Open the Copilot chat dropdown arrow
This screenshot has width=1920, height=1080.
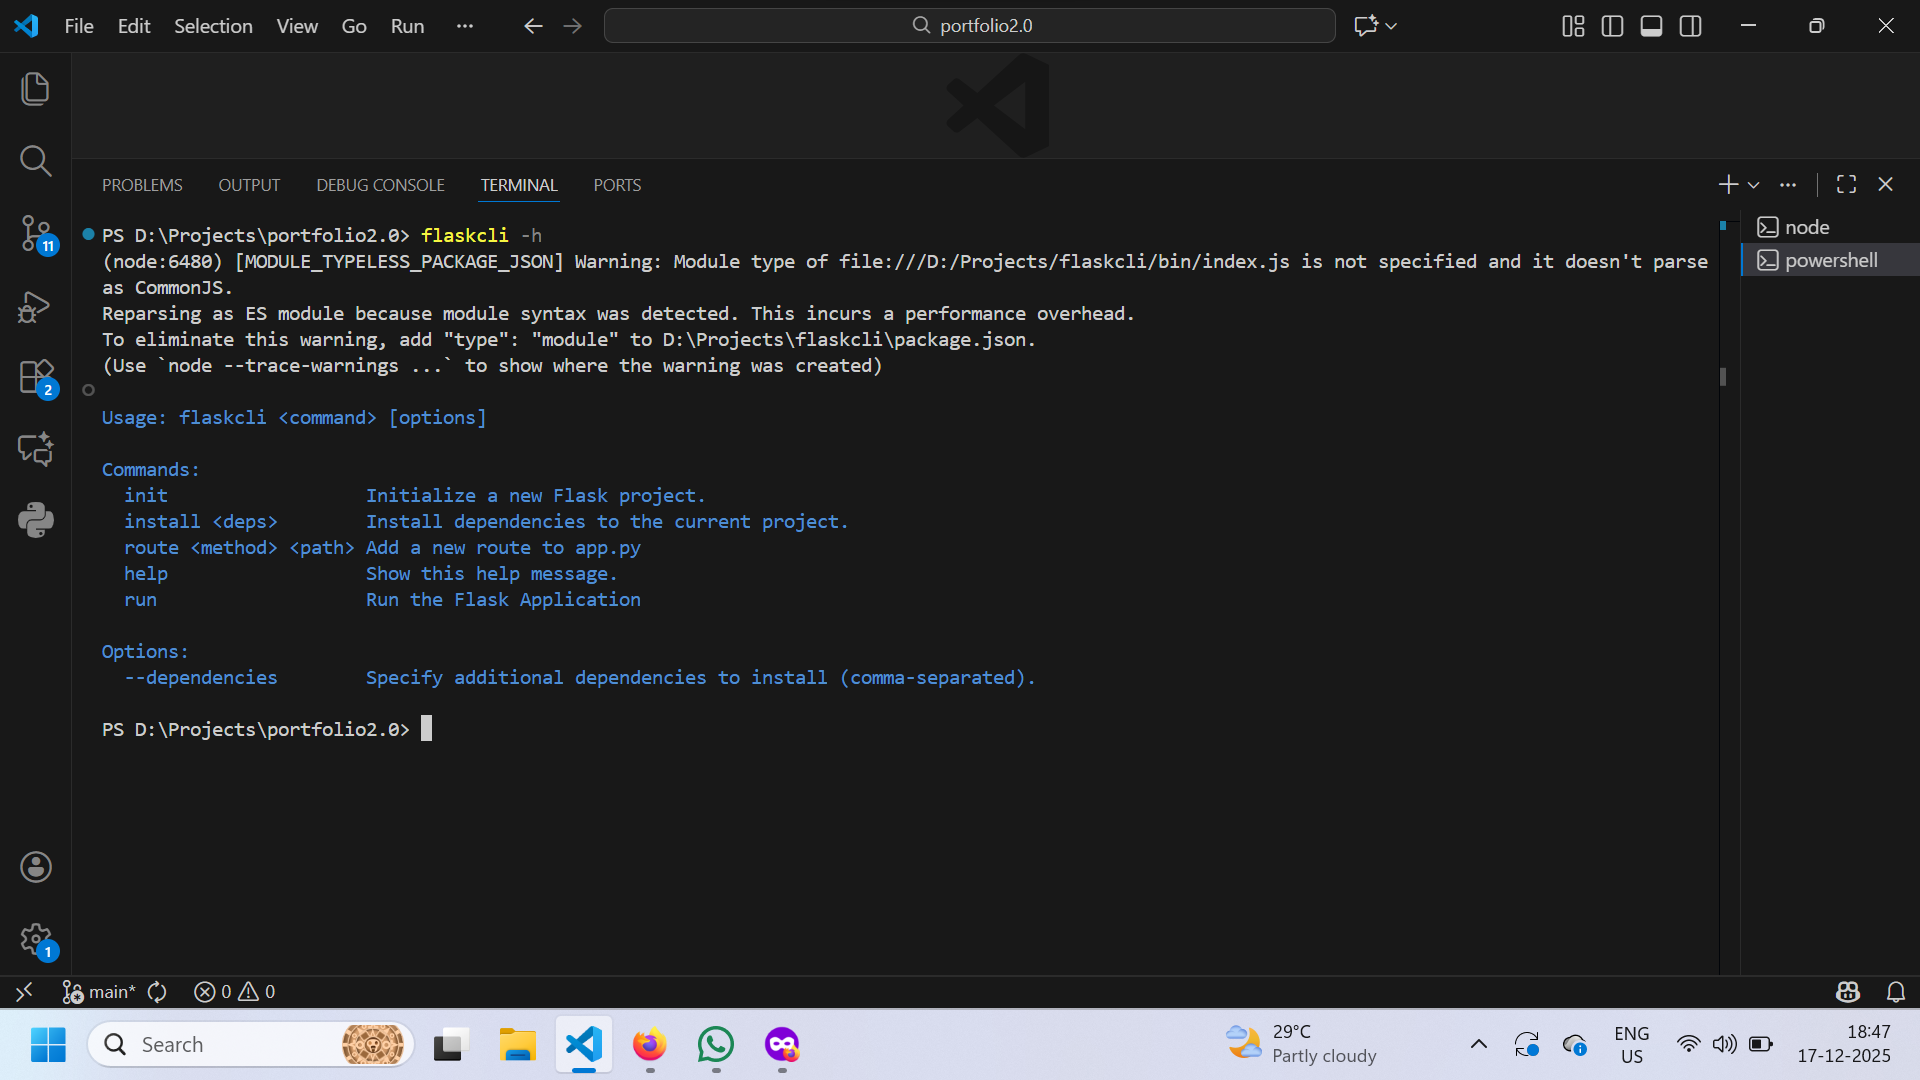[x=1391, y=26]
